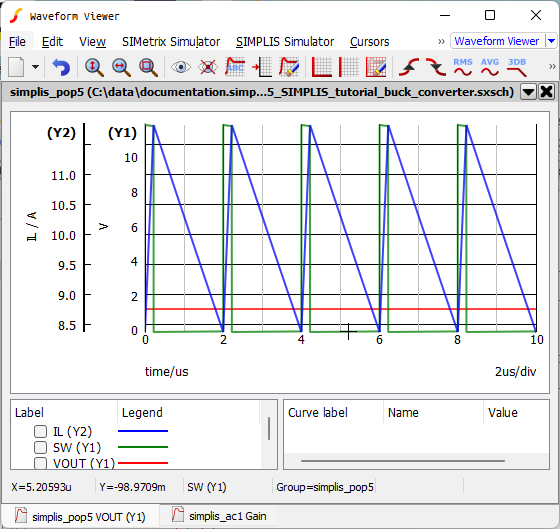The width and height of the screenshot is (560, 529).
Task: Select the horizontal zoom magnifier icon
Action: coord(121,67)
